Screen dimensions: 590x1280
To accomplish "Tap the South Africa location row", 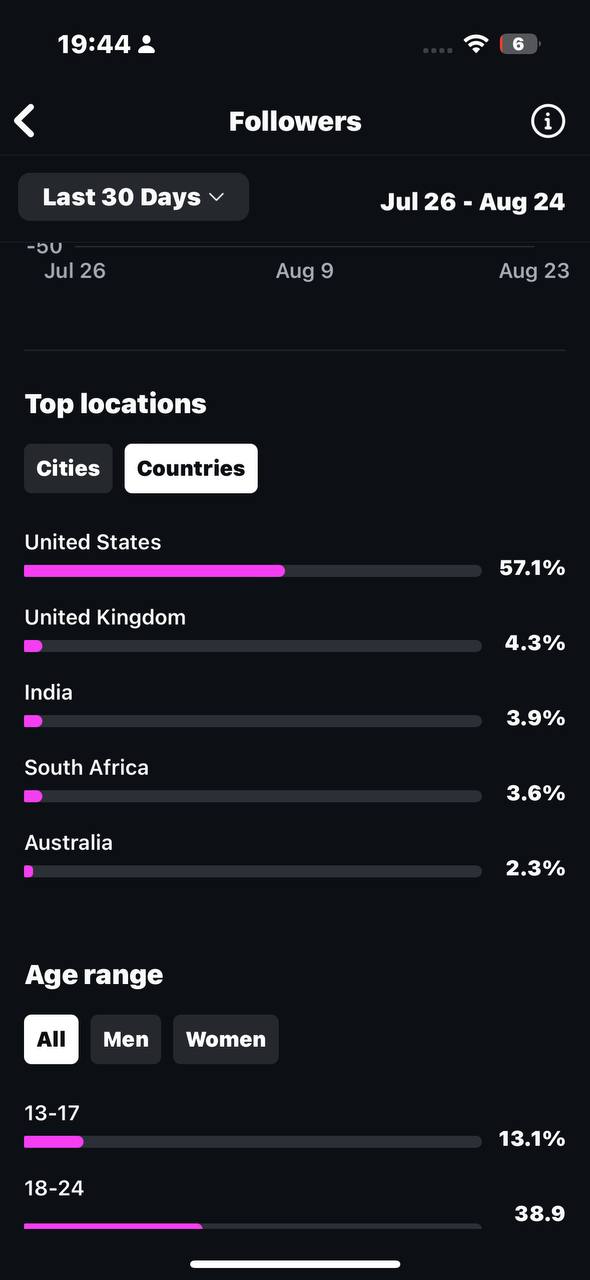I will 295,781.
